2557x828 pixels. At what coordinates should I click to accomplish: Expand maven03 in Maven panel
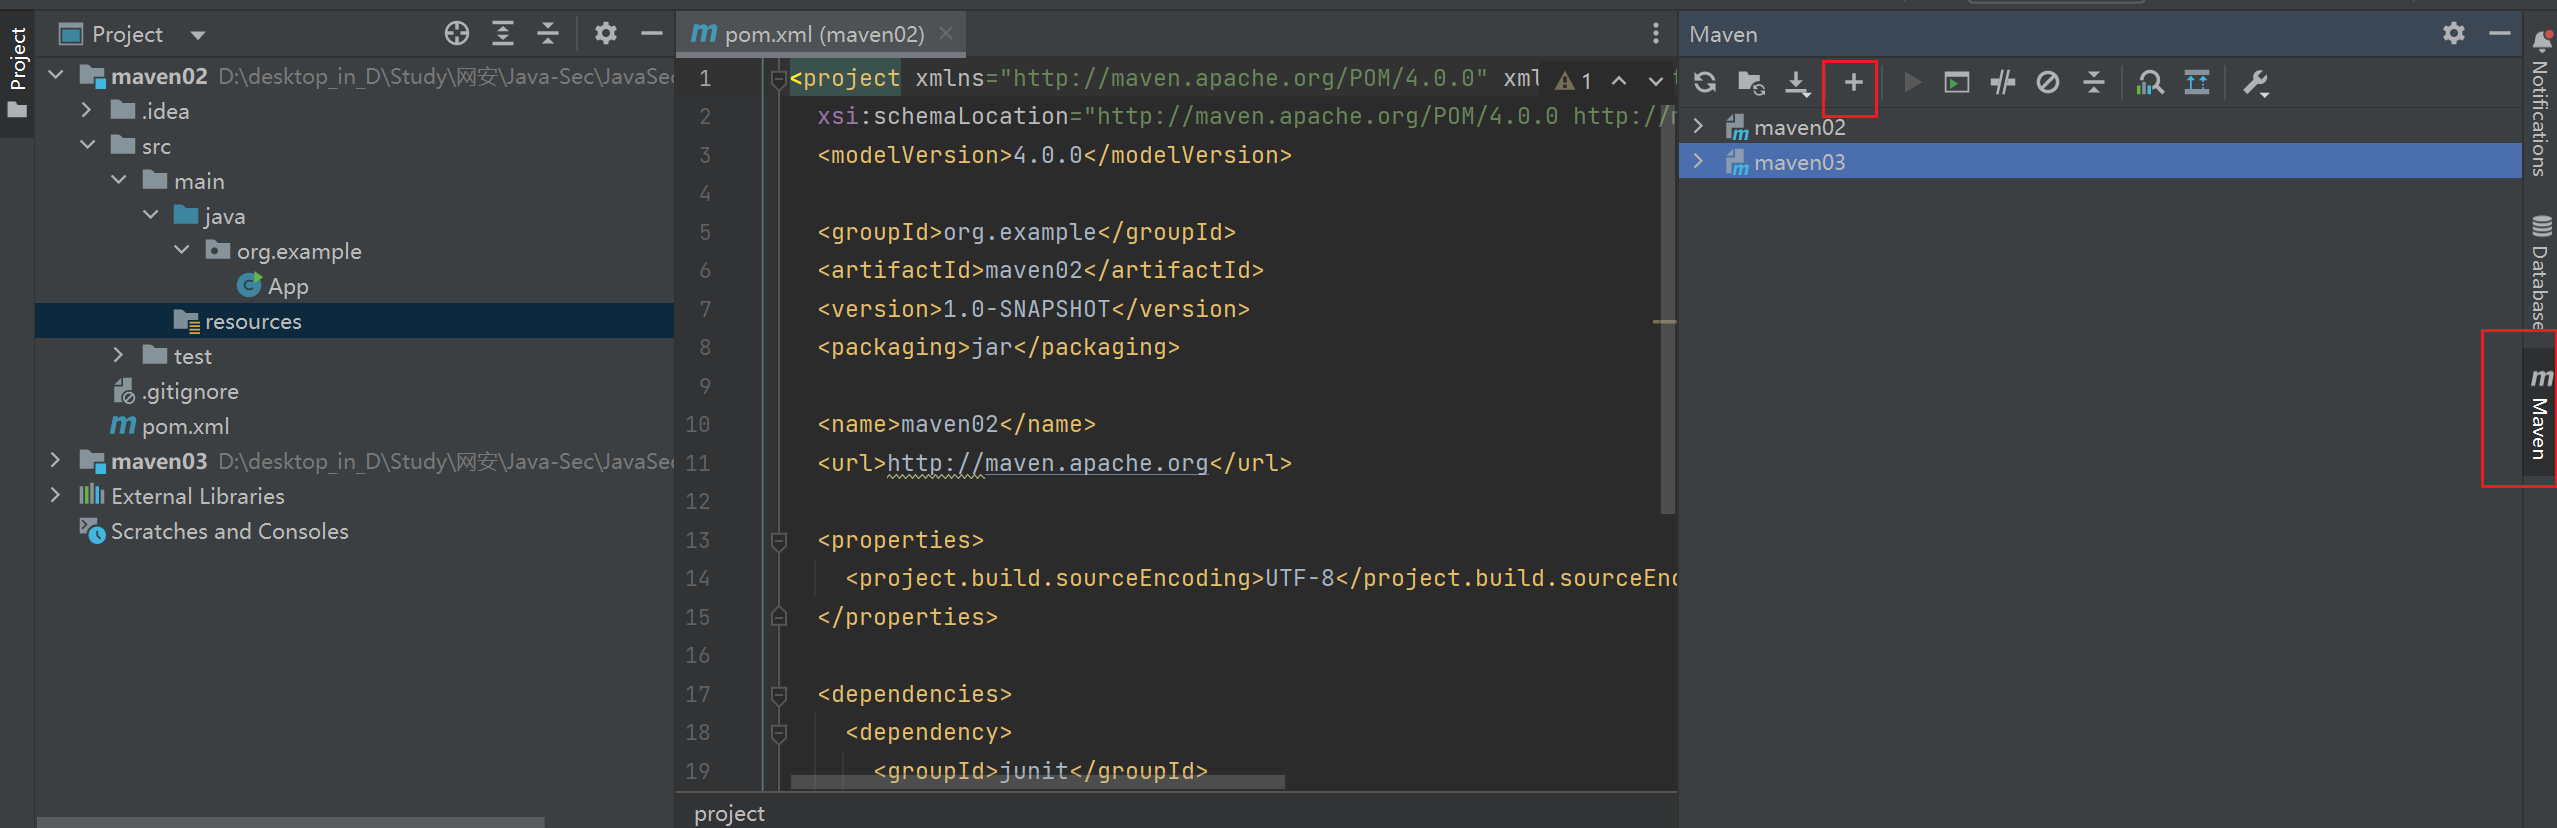point(1698,161)
